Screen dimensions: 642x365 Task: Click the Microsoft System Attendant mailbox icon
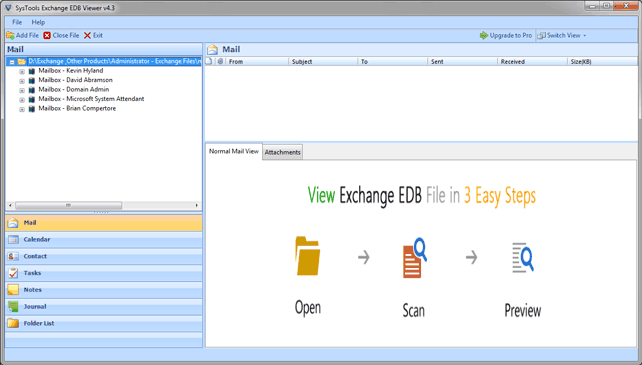[x=32, y=100]
